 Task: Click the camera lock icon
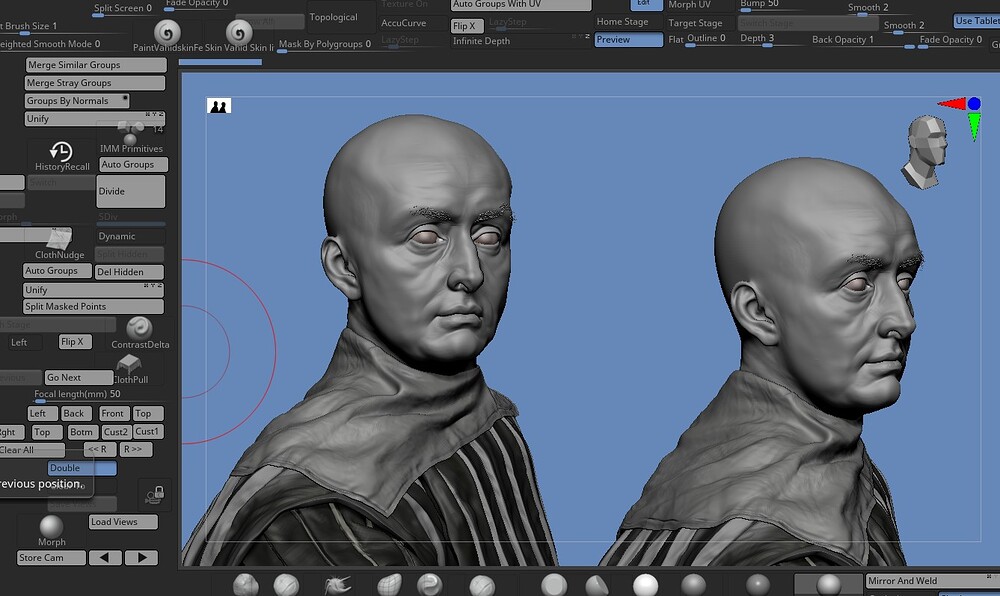[155, 493]
